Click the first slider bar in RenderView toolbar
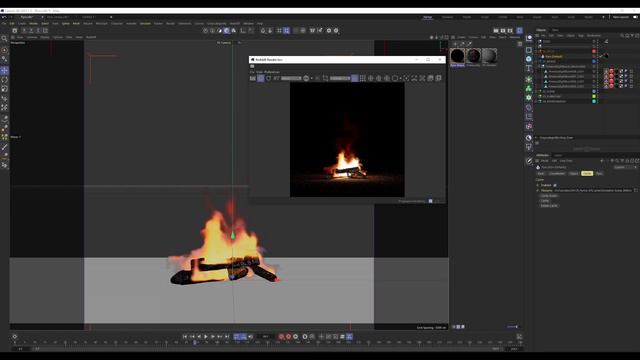640x360 pixels. (291, 78)
